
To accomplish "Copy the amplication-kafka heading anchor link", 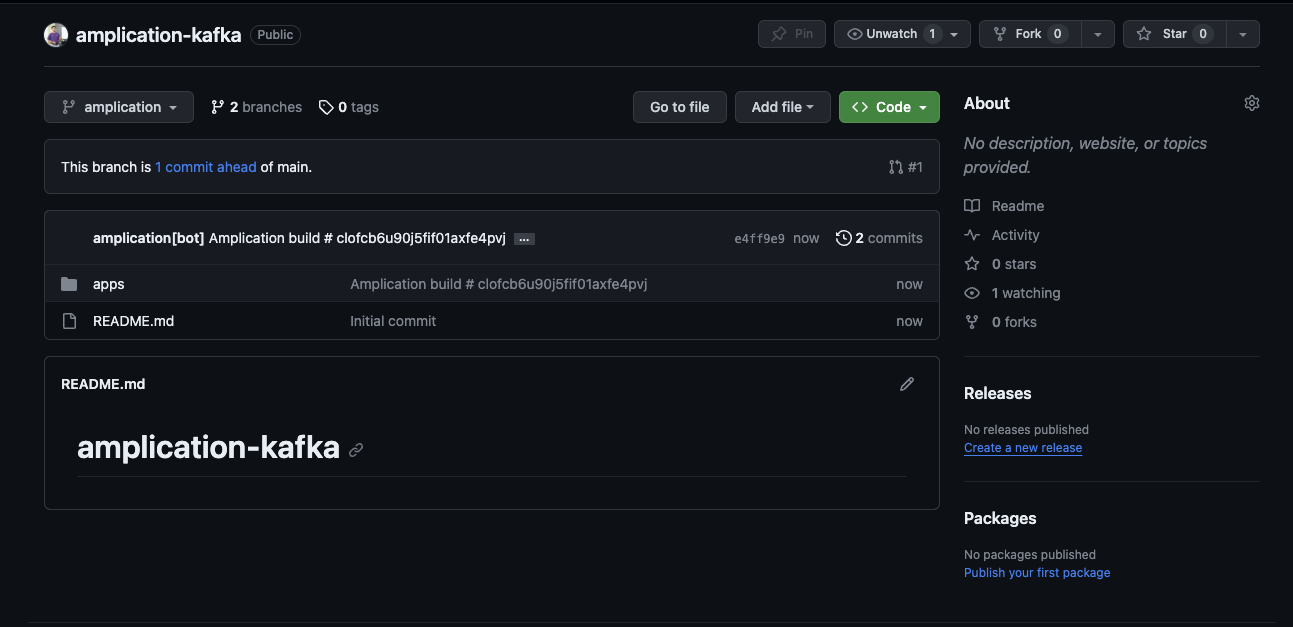I will pos(356,450).
